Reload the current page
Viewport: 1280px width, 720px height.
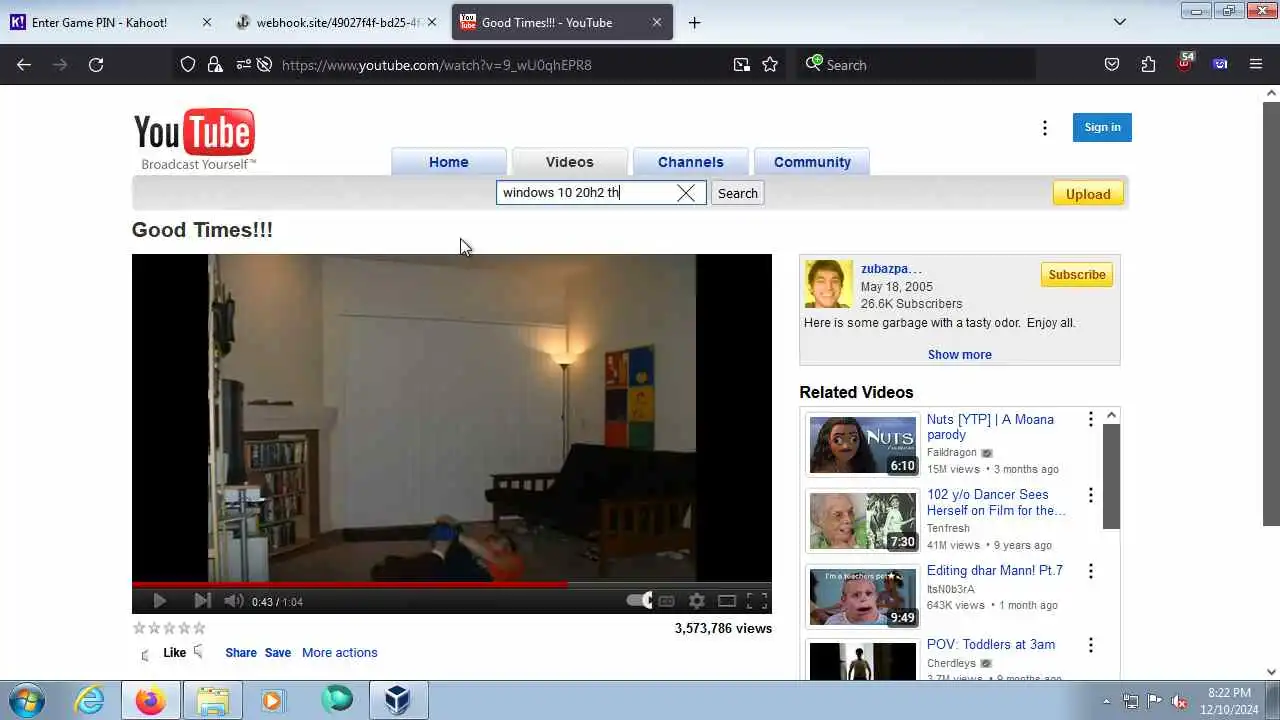96,64
